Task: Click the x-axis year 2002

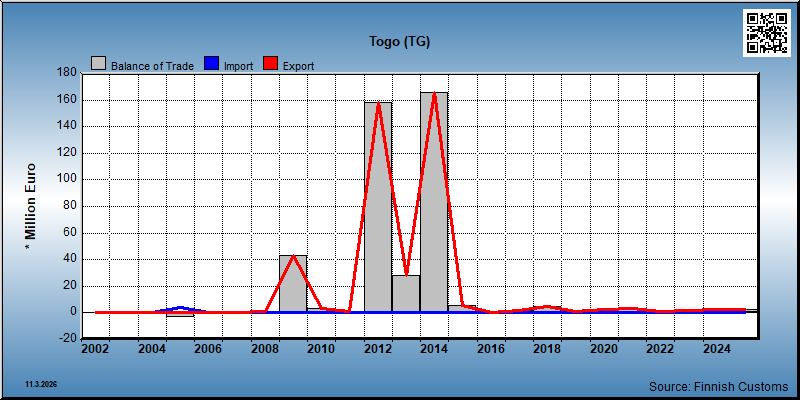Action: (95, 349)
